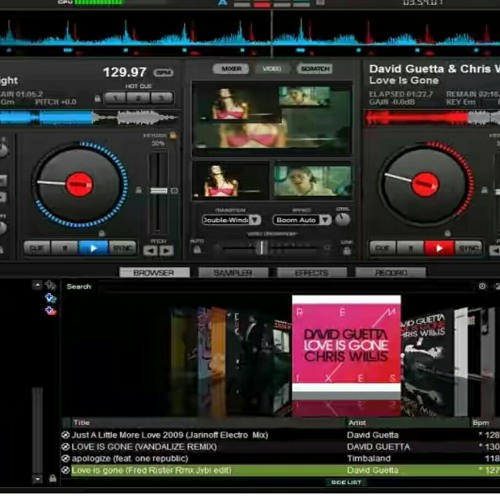Toggle the lock icon left of left pitch slider
The height and width of the screenshot is (500, 500).
139,190
